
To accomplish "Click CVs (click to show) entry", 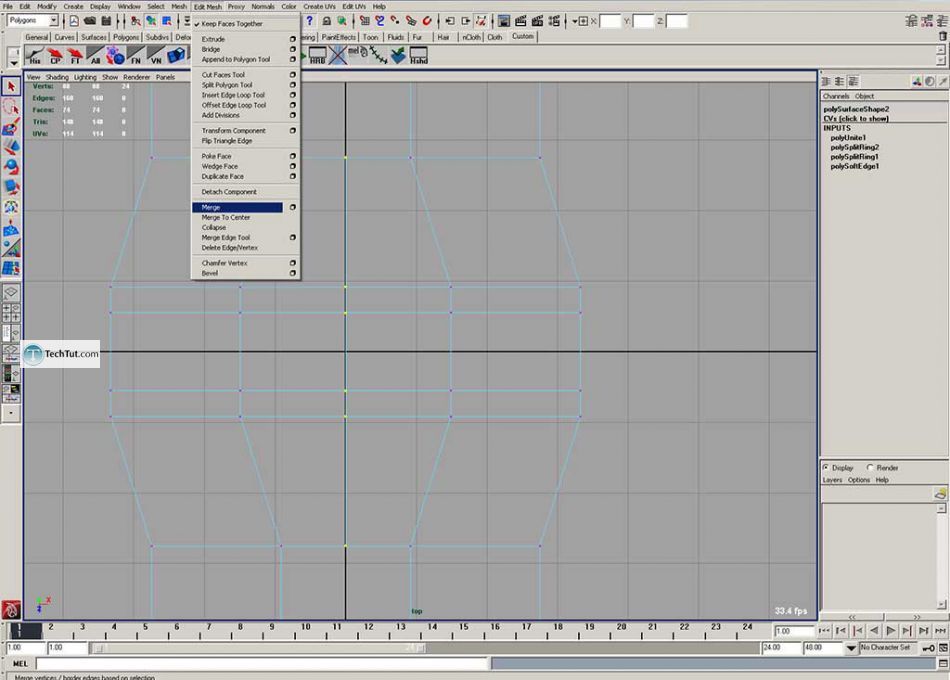I will coord(855,119).
